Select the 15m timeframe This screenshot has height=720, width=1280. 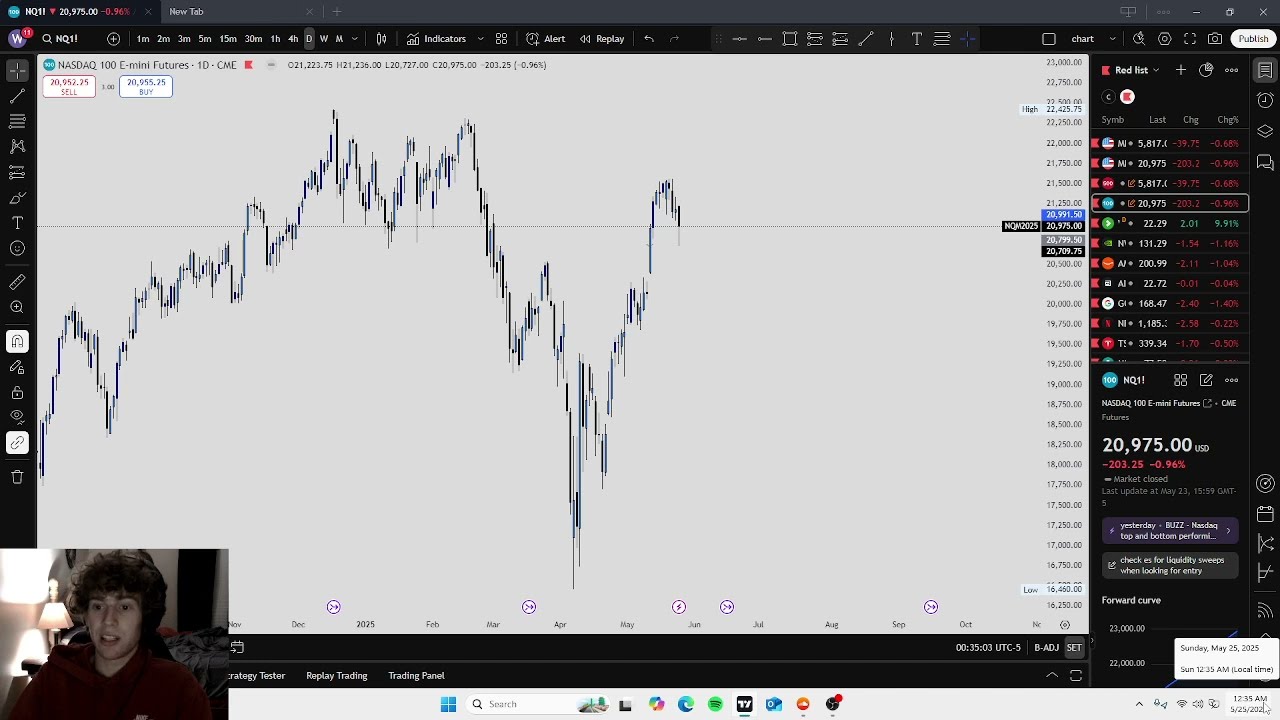click(x=228, y=39)
